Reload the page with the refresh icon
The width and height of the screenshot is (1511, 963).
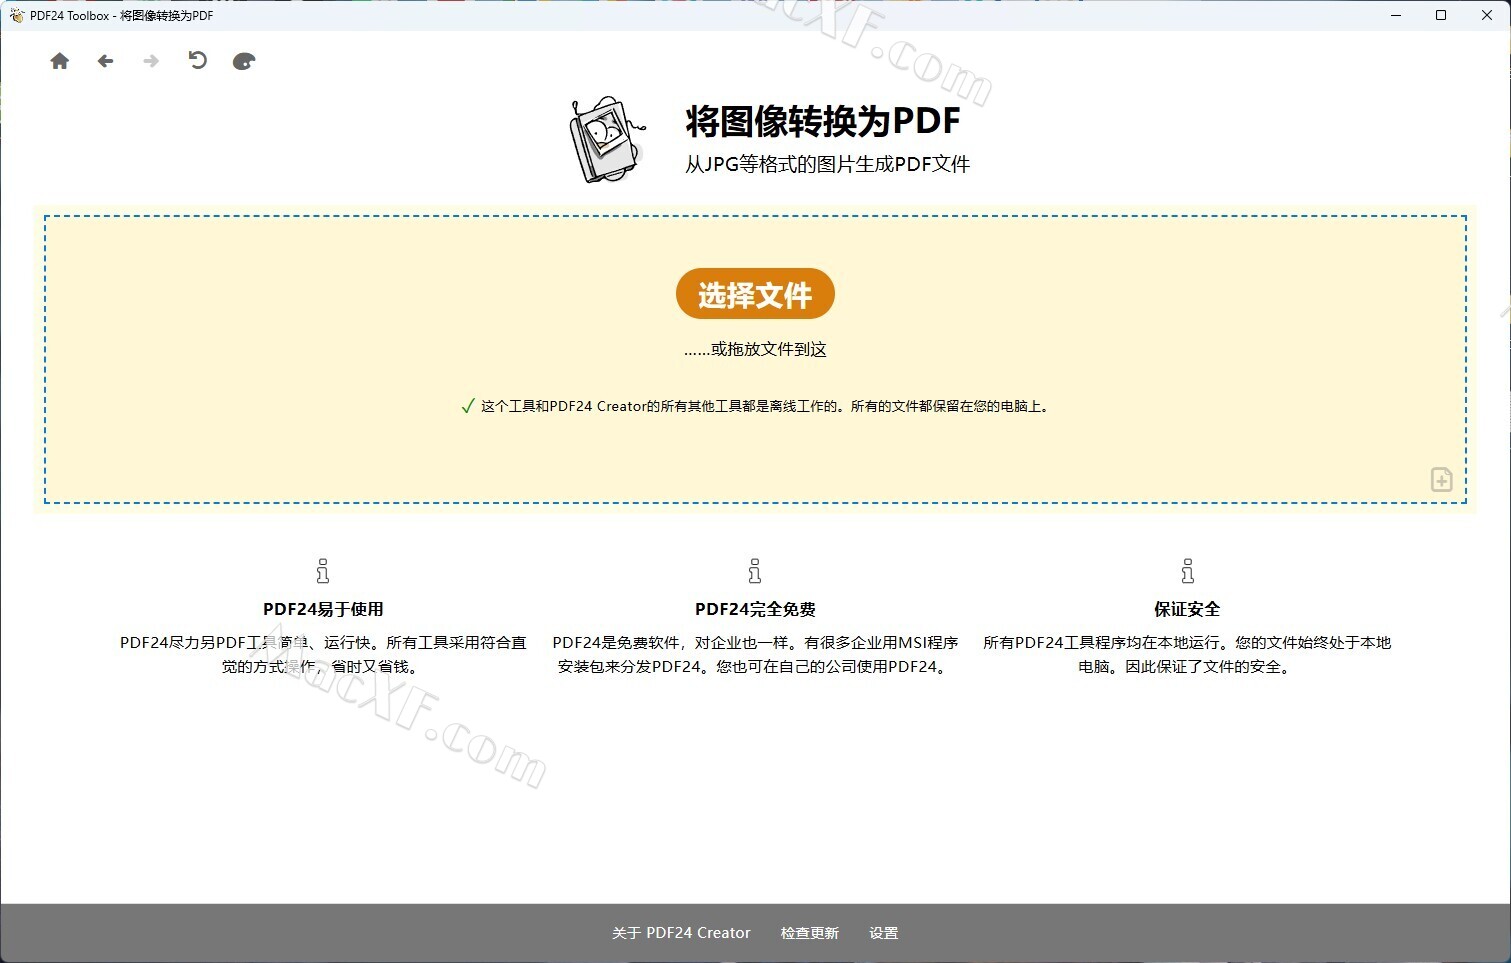(x=198, y=60)
